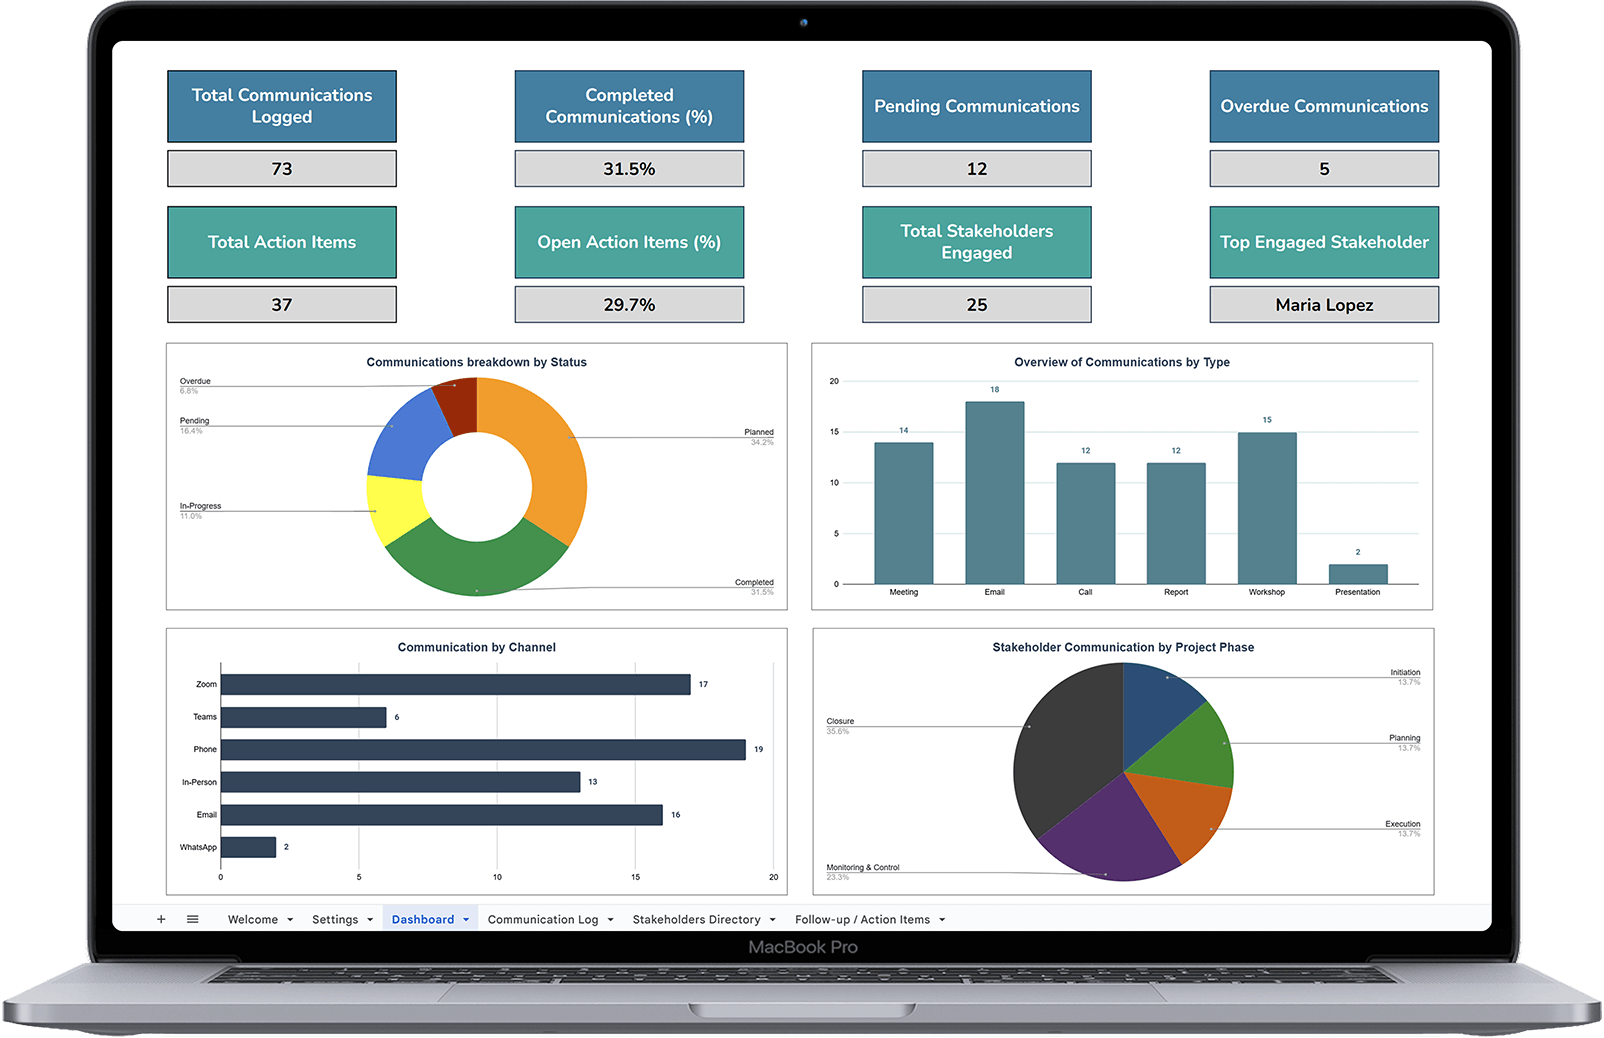Select the Total Communications Logged value cell
Screen dimensions: 1604x1038
coord(282,169)
